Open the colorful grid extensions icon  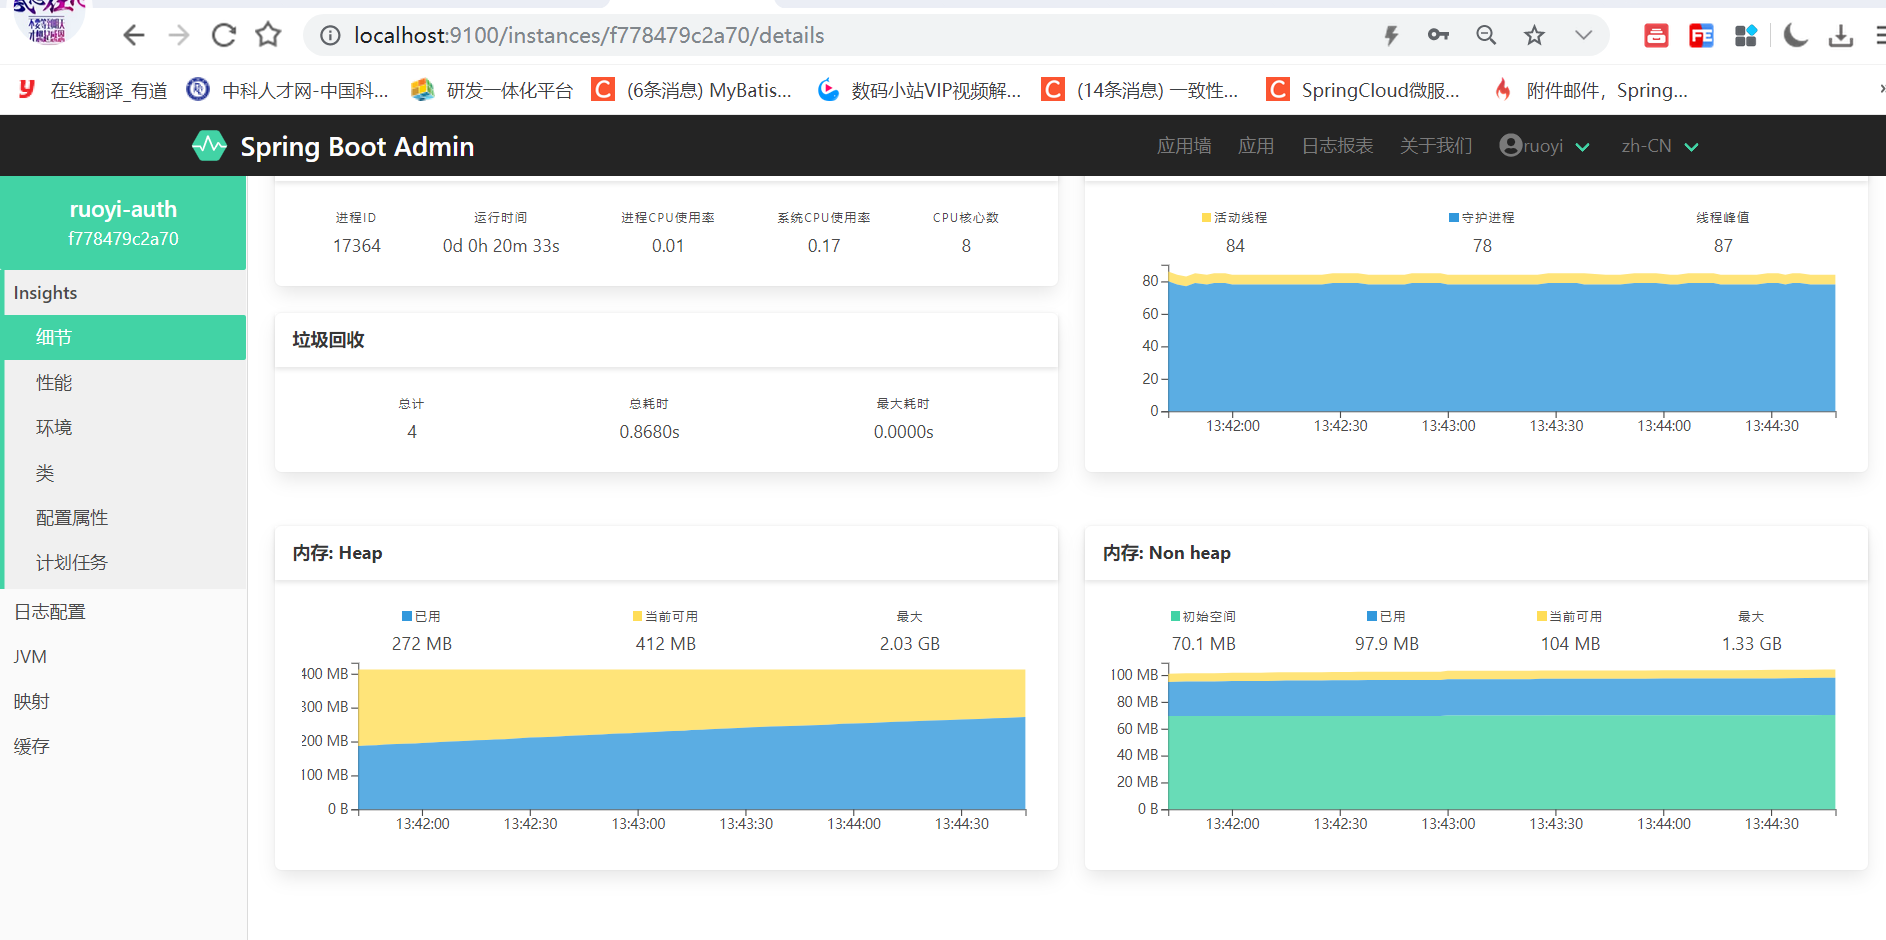[x=1746, y=36]
